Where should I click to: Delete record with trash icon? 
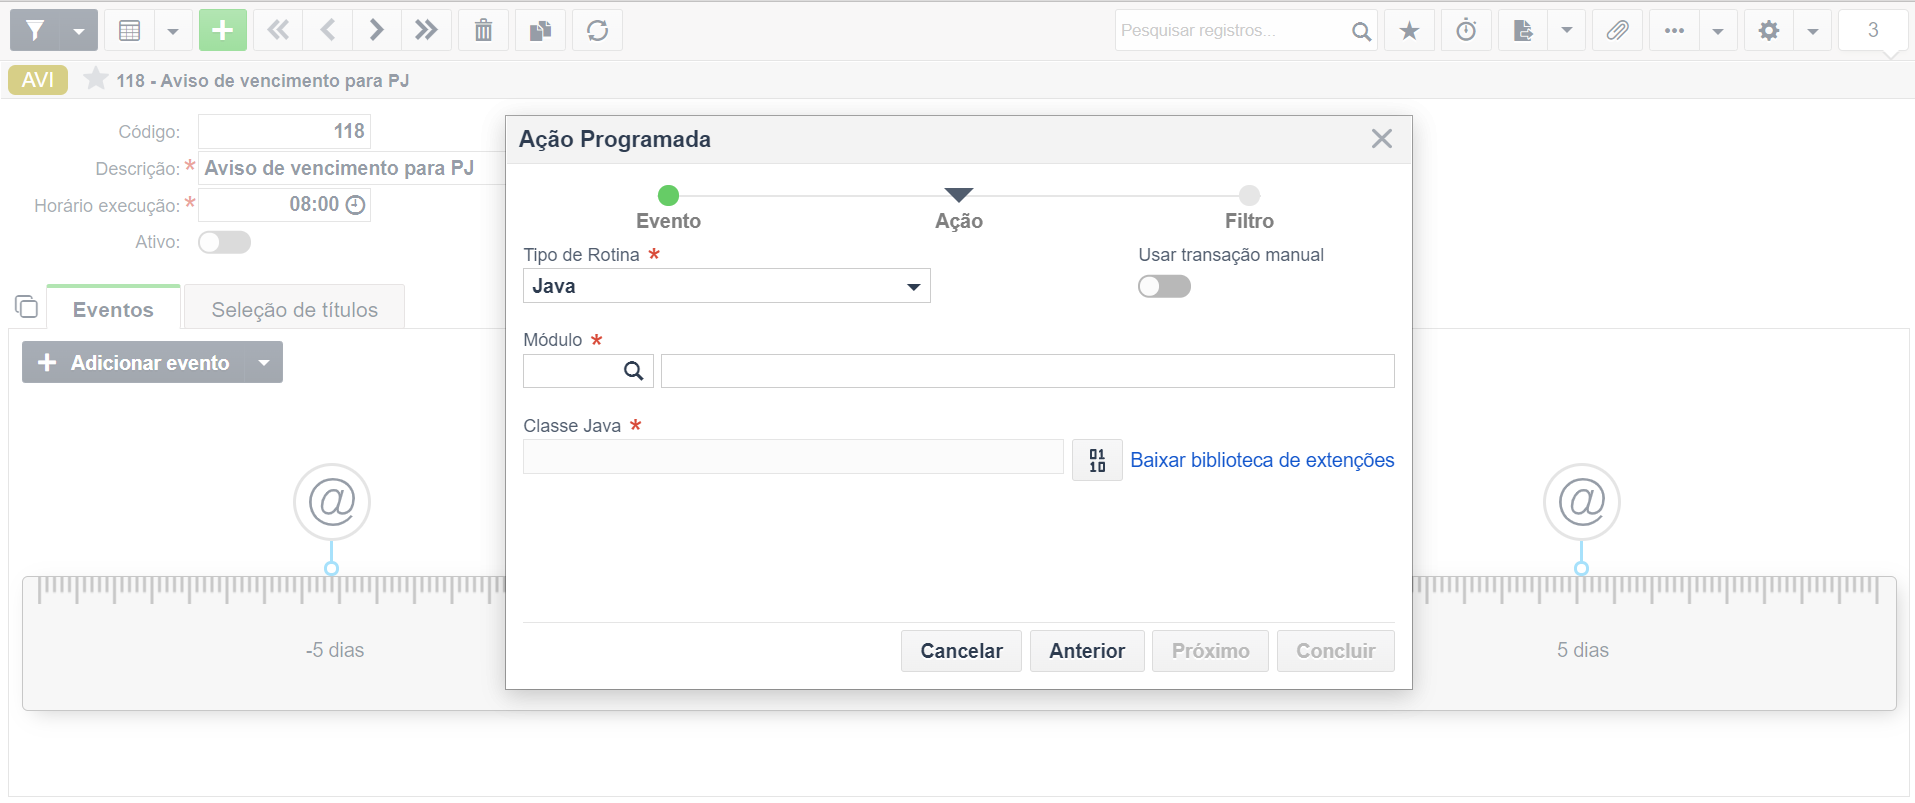pos(483,31)
